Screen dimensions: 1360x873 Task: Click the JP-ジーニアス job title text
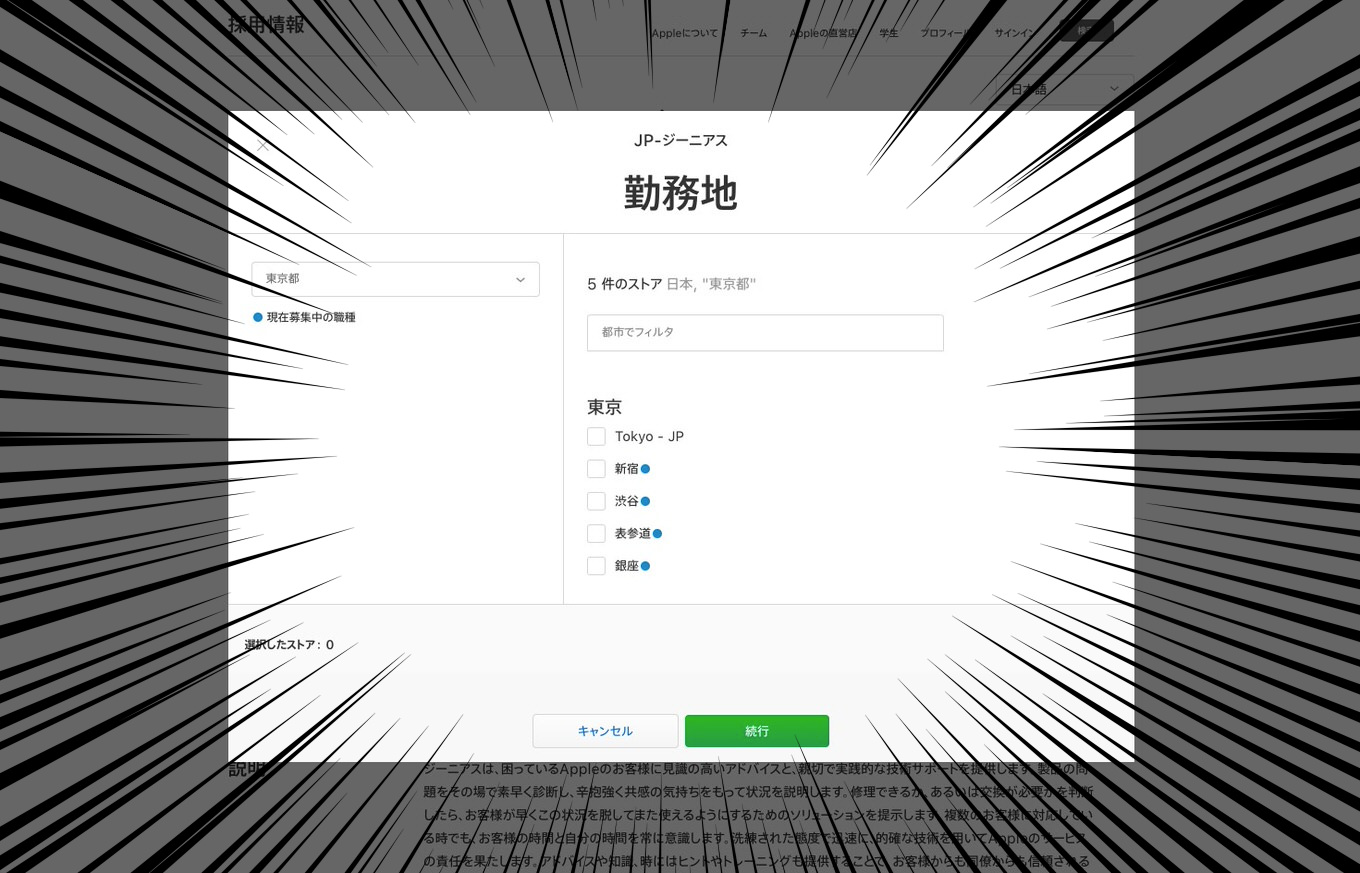pyautogui.click(x=681, y=141)
